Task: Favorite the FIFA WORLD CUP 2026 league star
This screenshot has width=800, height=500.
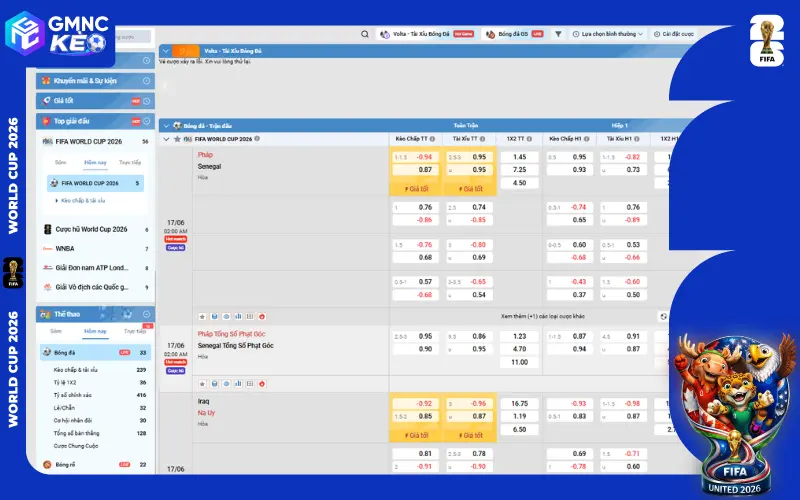Action: [x=177, y=139]
